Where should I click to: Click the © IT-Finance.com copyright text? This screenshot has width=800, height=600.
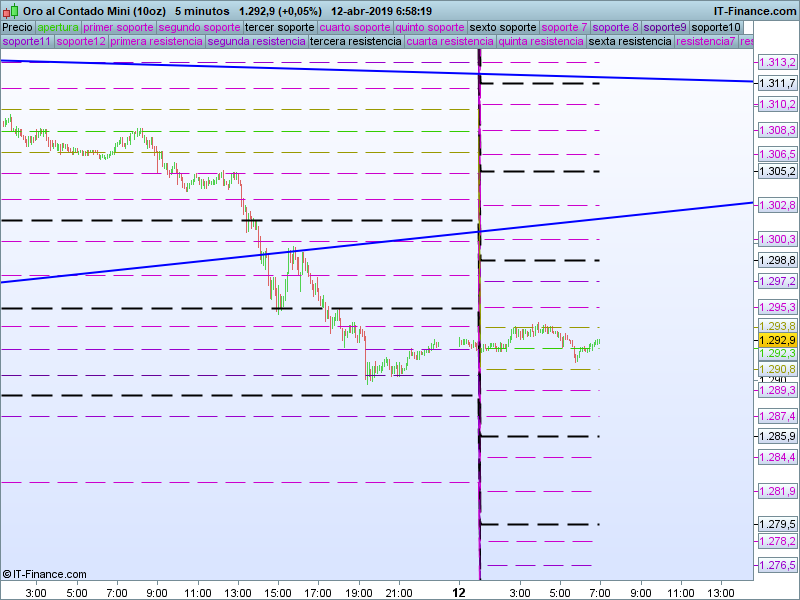click(44, 574)
